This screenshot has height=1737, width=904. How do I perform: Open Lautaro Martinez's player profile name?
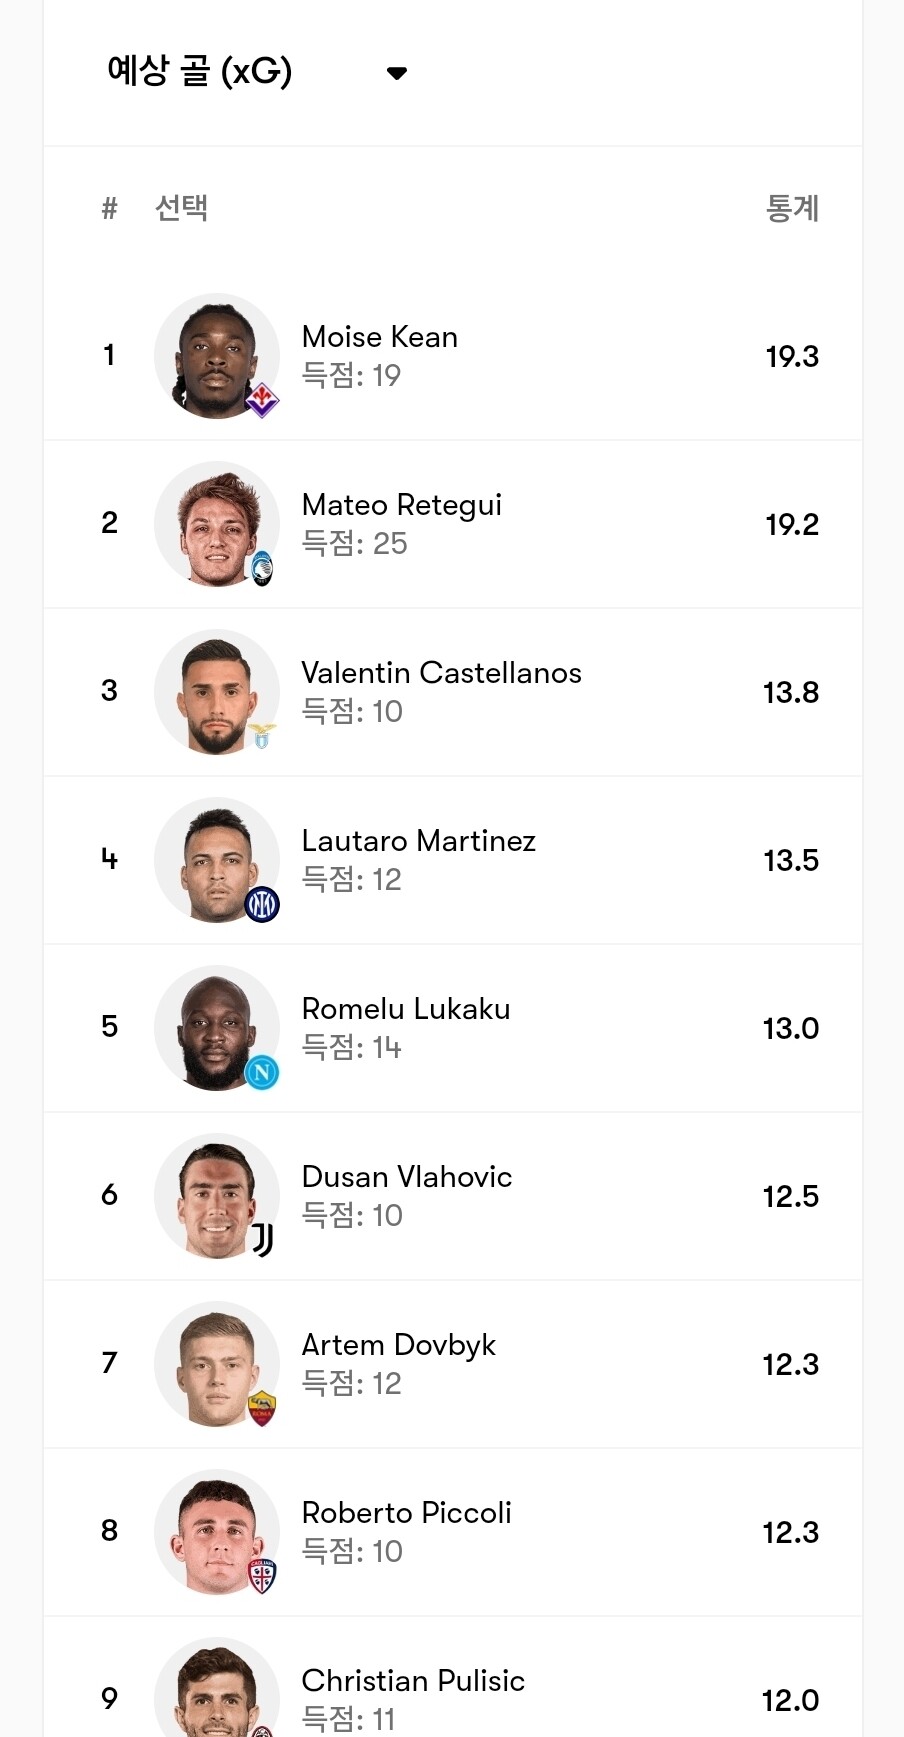tap(418, 841)
